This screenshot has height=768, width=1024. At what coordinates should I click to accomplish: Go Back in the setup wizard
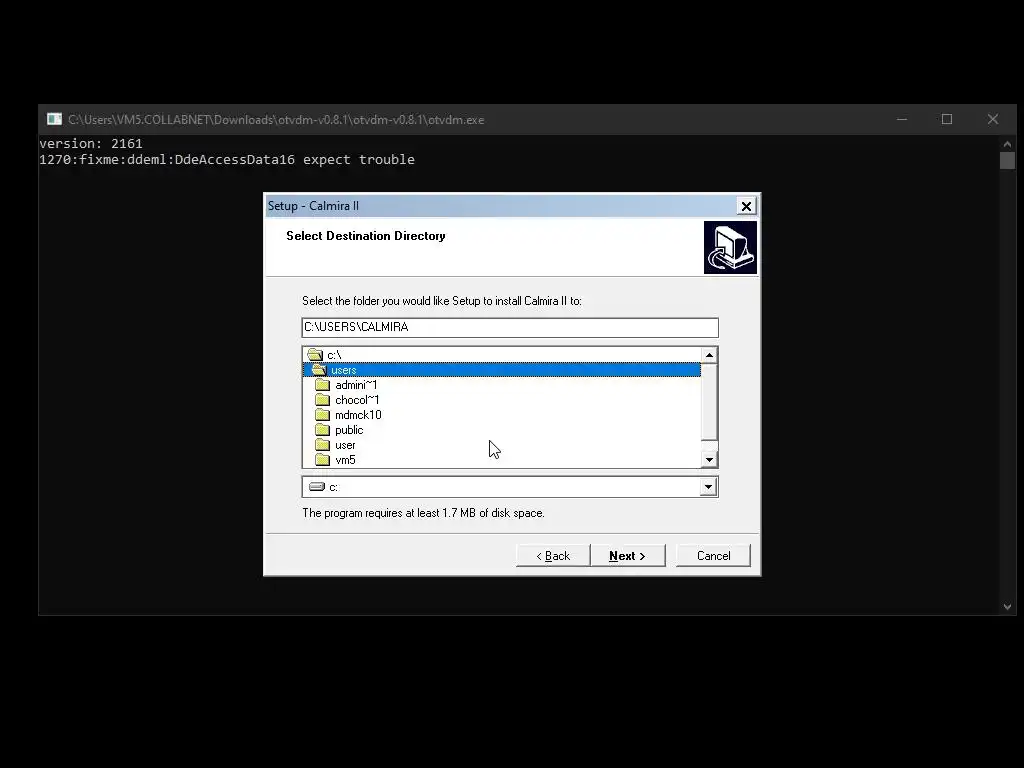552,556
